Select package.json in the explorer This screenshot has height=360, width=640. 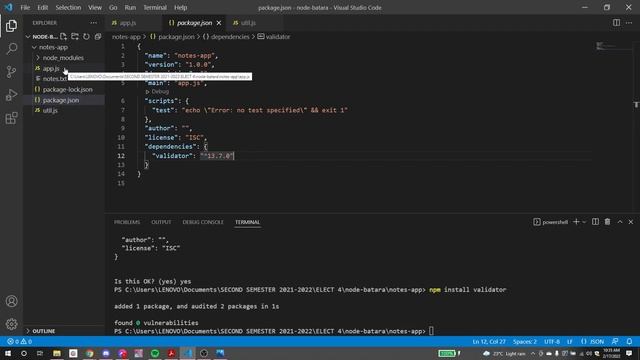[x=61, y=100]
